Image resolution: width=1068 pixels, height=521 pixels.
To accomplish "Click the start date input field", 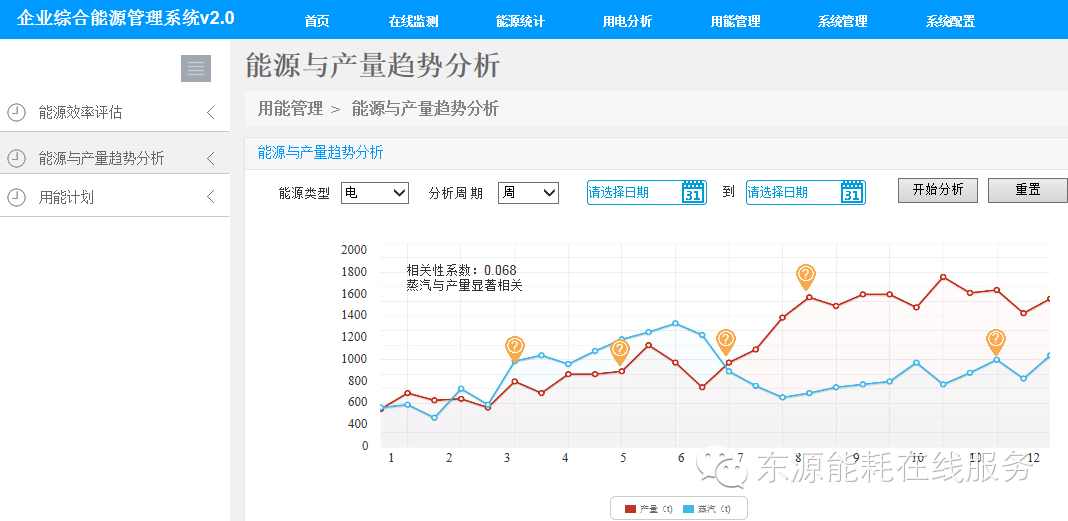I will (x=633, y=192).
